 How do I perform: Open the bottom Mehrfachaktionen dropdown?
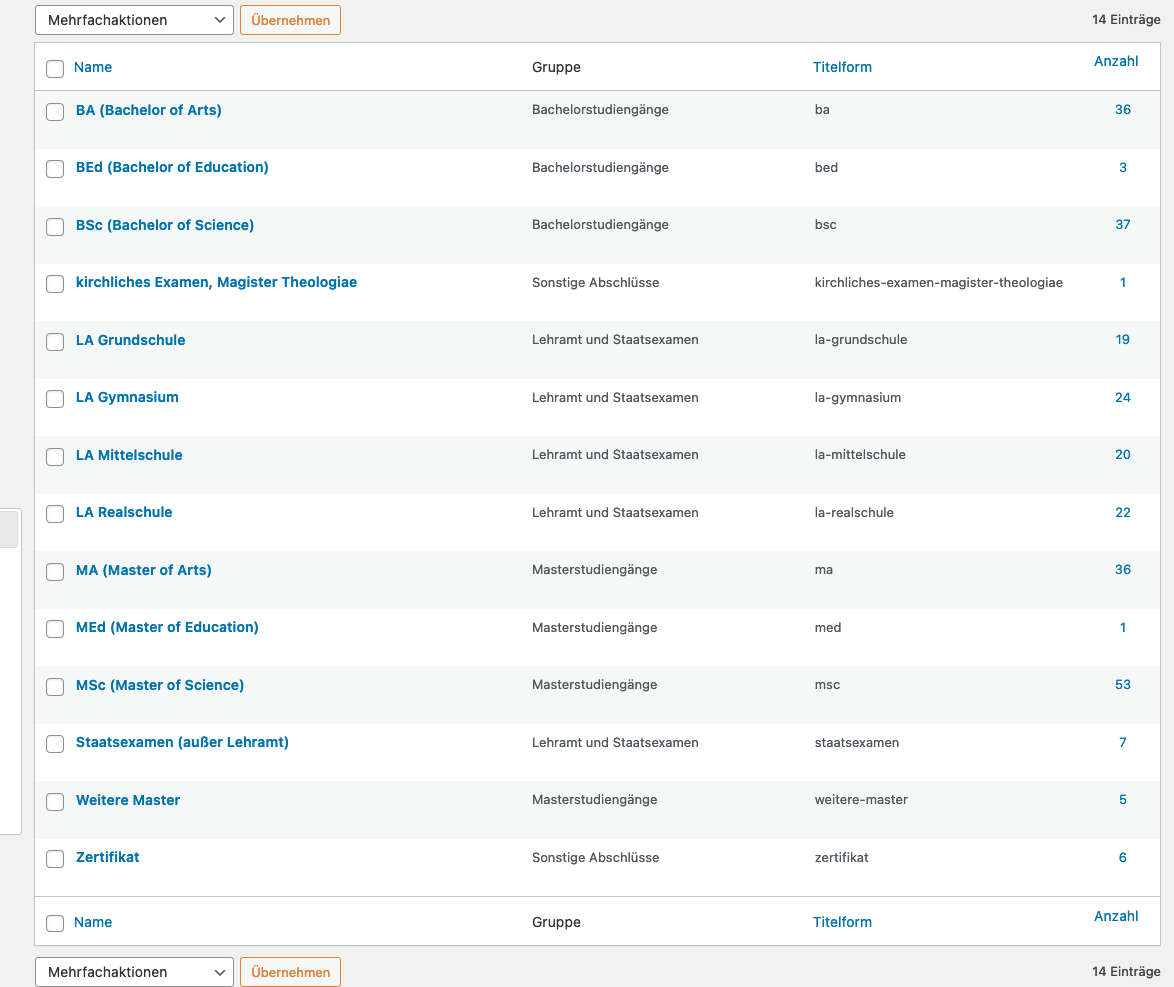click(134, 971)
